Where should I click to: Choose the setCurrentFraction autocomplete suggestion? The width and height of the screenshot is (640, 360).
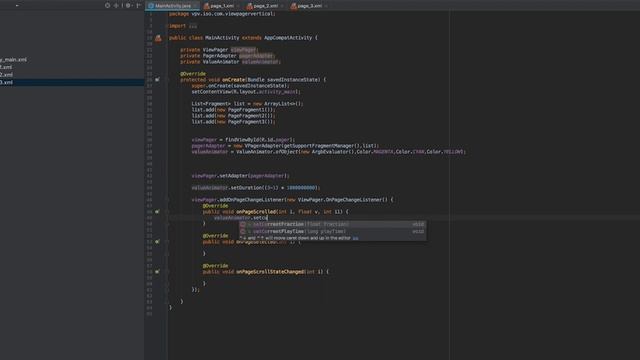point(333,224)
